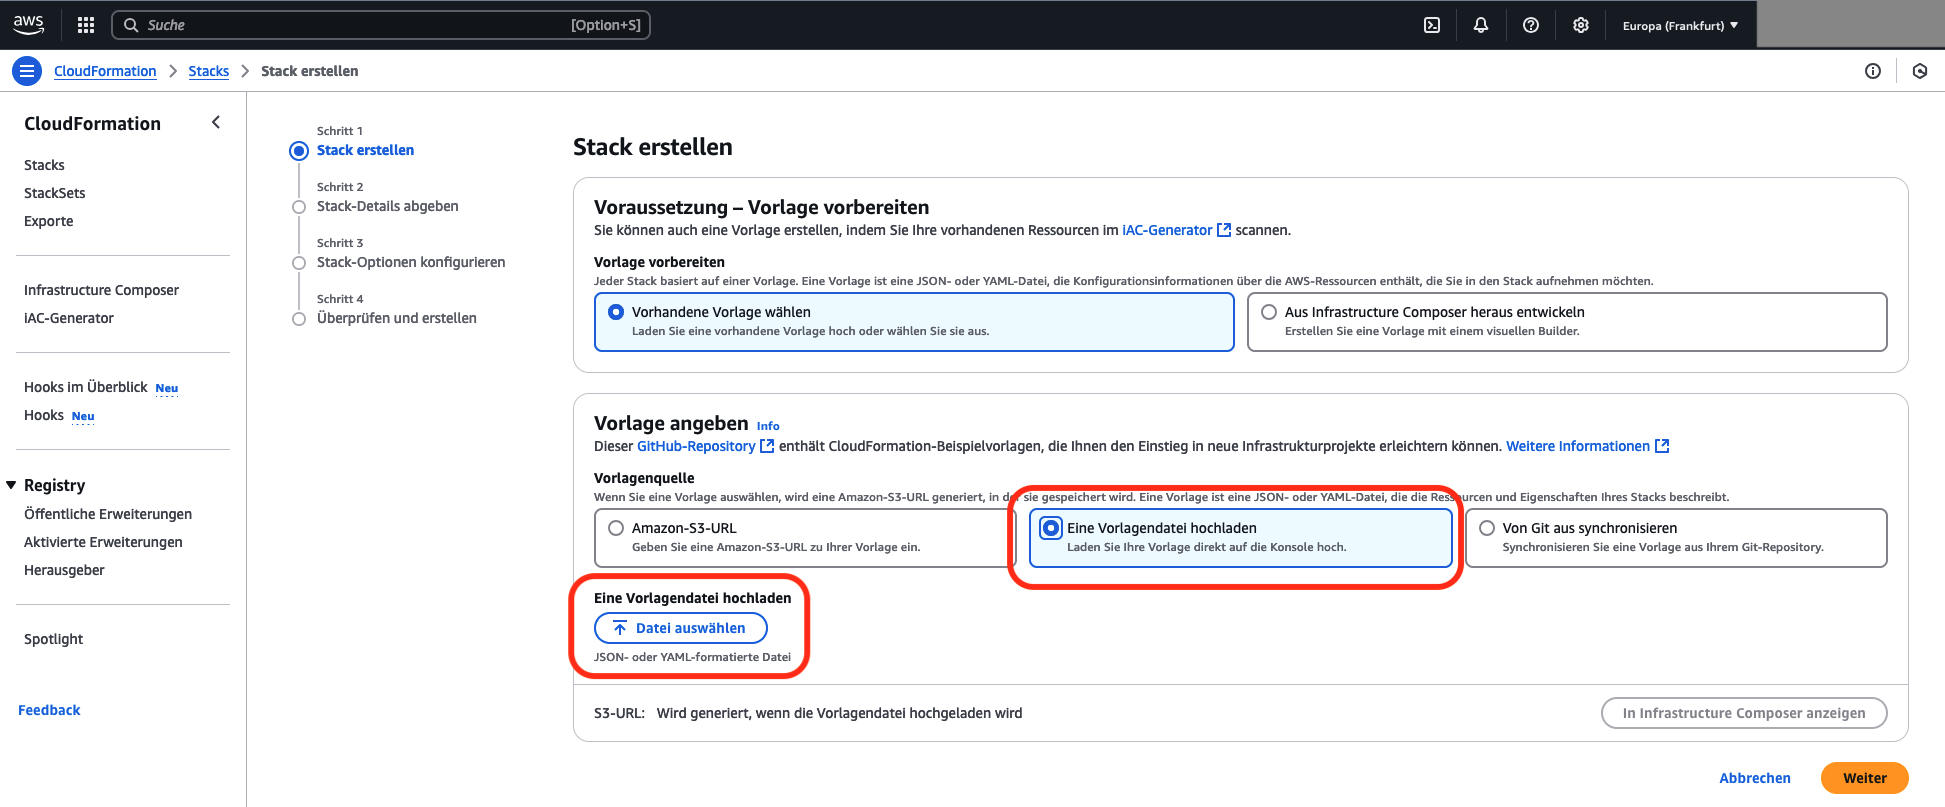The height and width of the screenshot is (807, 1945).
Task: Open IaC-Generator in the sidebar
Action: click(x=69, y=318)
